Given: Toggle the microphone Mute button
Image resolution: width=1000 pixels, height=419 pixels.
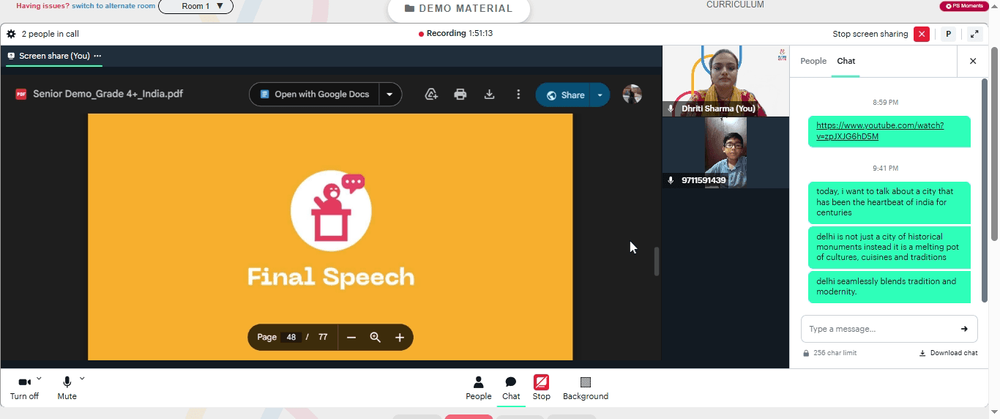Looking at the screenshot, I should point(66,388).
